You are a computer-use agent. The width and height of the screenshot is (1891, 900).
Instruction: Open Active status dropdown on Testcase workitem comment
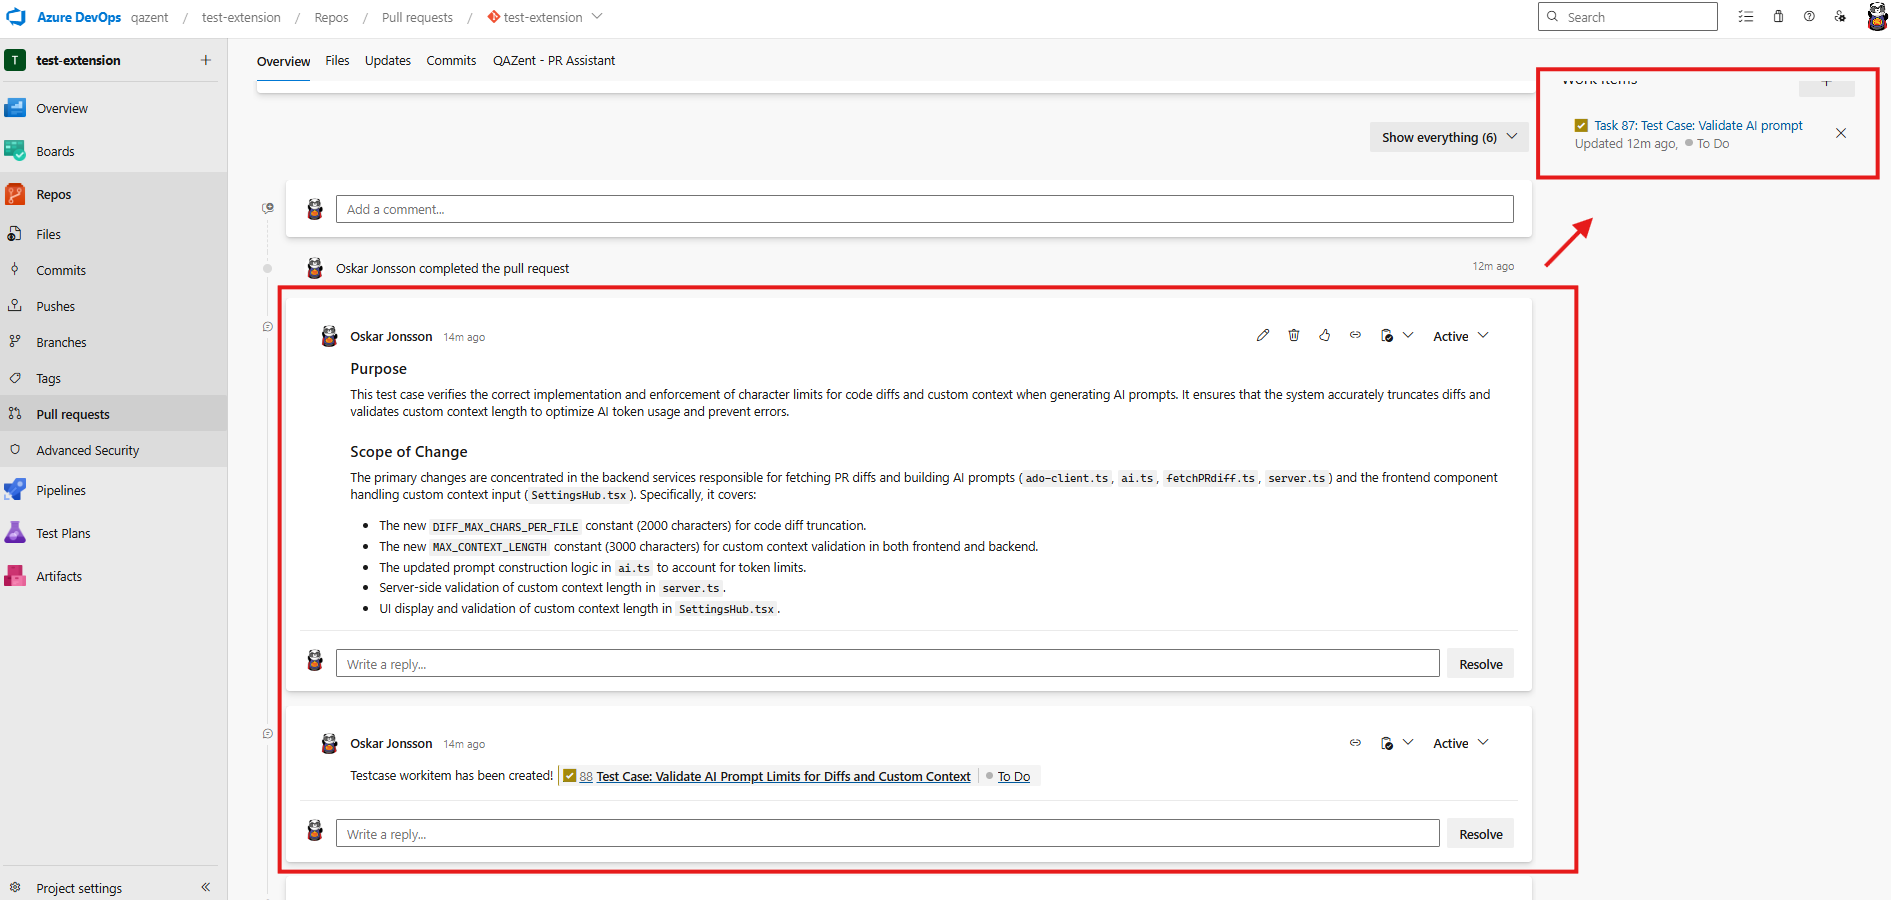coord(1460,744)
